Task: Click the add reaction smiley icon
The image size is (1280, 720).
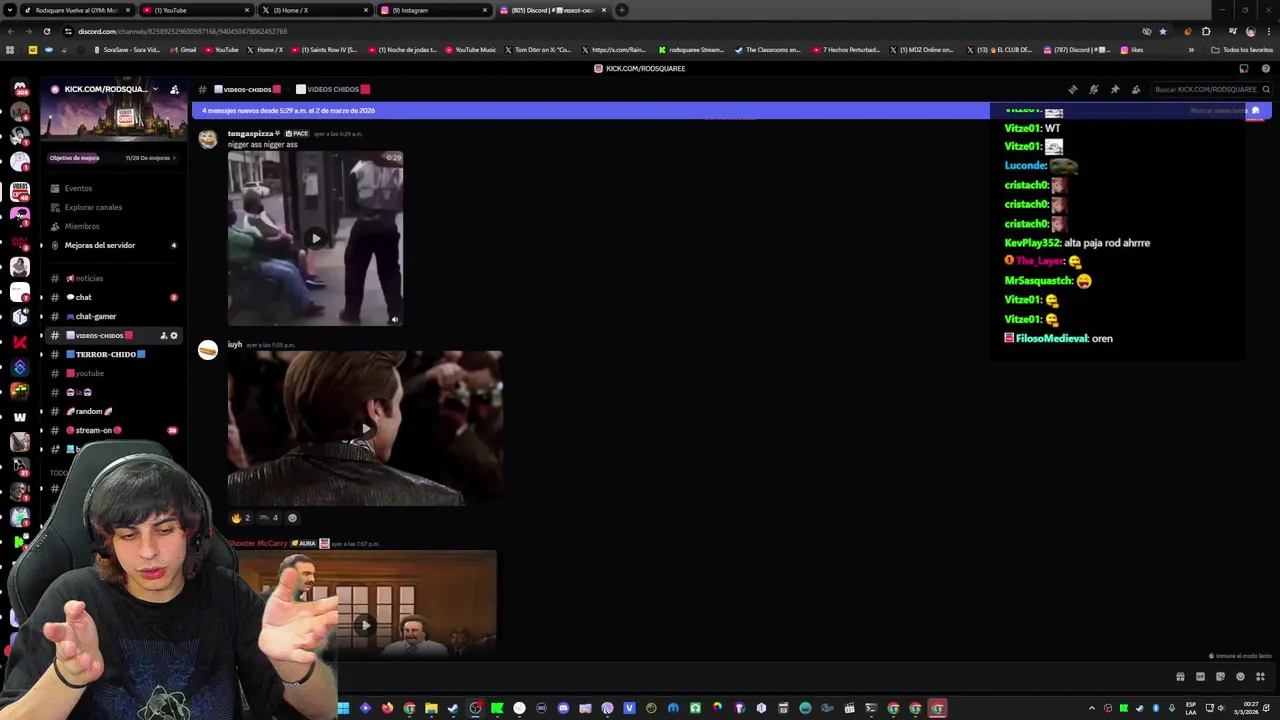Action: 292,518
